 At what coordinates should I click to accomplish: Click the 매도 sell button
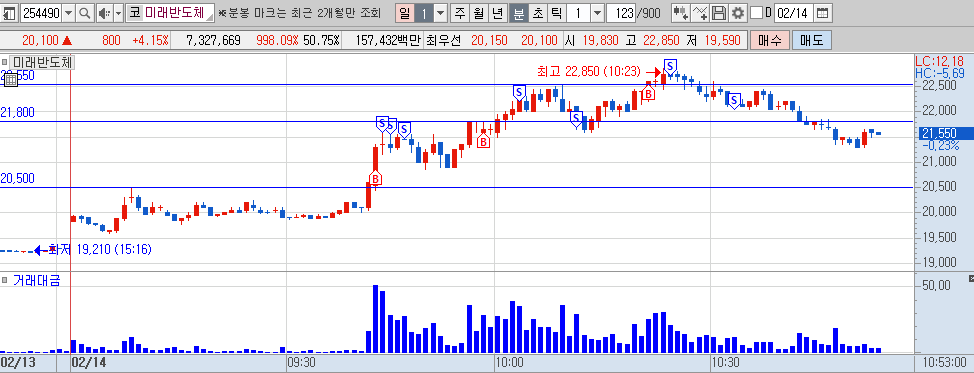click(811, 41)
